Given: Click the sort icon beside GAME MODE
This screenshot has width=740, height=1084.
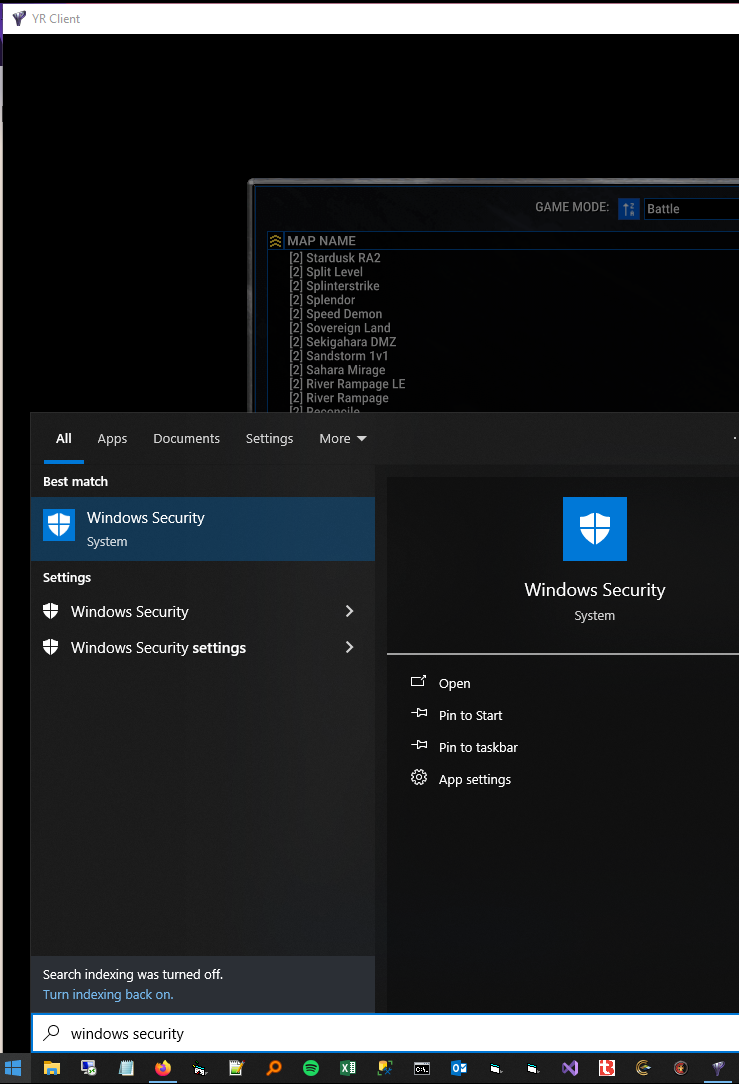Looking at the screenshot, I should (629, 209).
